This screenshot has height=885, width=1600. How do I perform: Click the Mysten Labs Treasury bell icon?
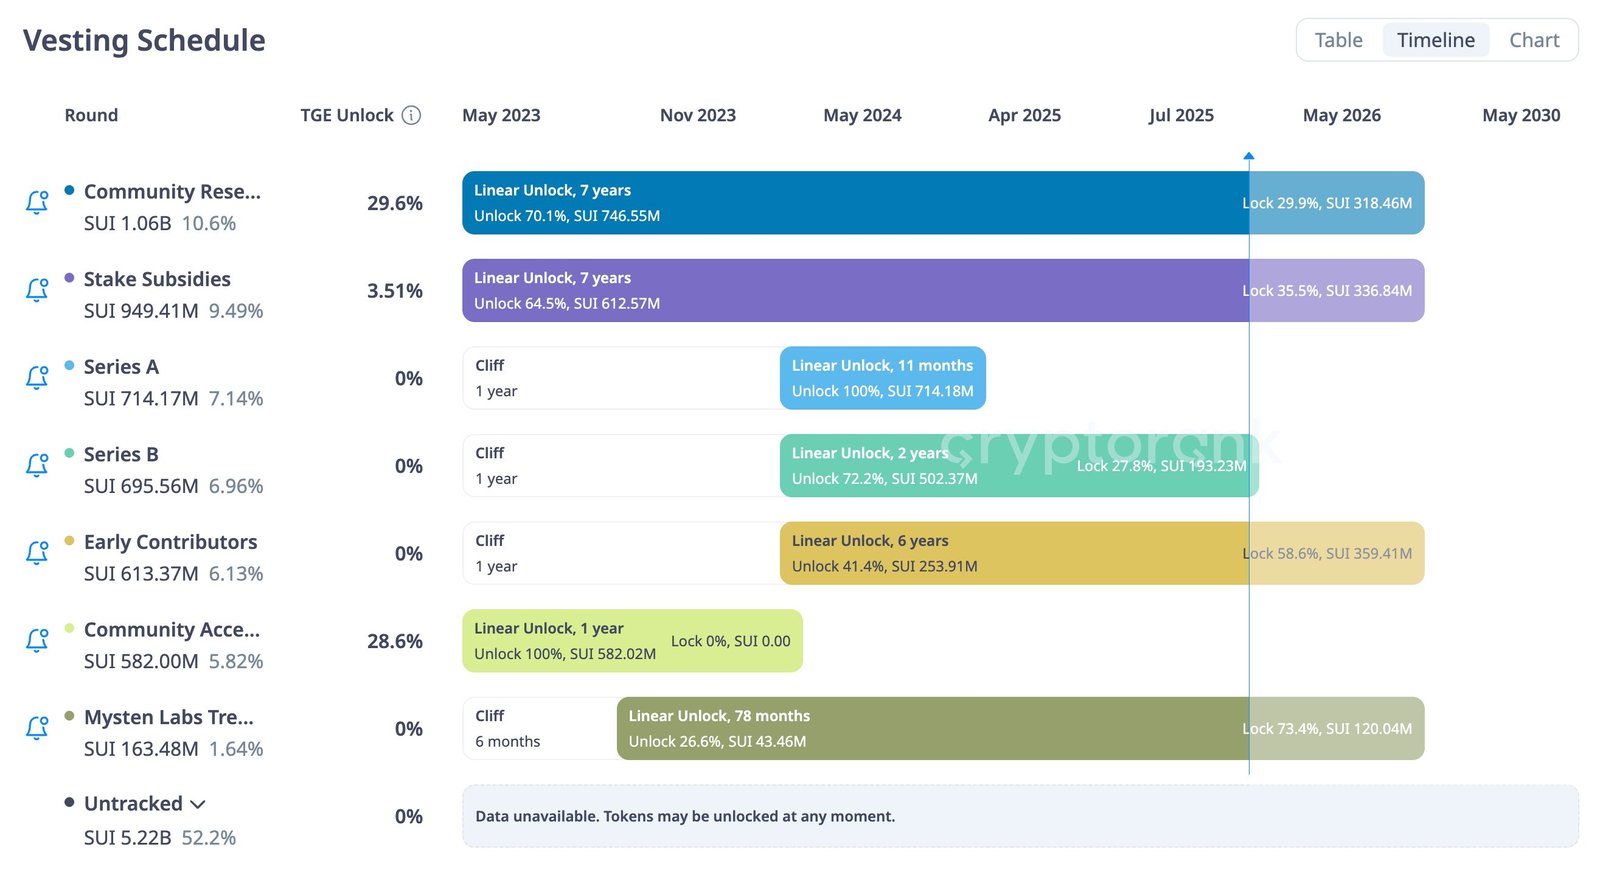coord(36,728)
